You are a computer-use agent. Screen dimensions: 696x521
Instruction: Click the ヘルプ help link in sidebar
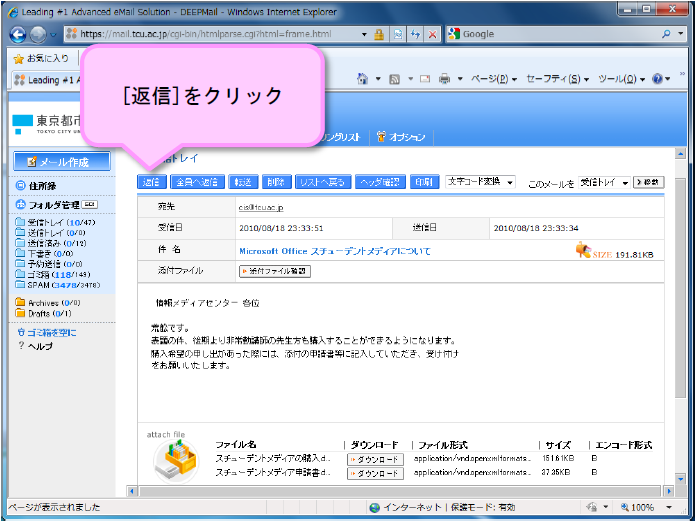click(36, 346)
